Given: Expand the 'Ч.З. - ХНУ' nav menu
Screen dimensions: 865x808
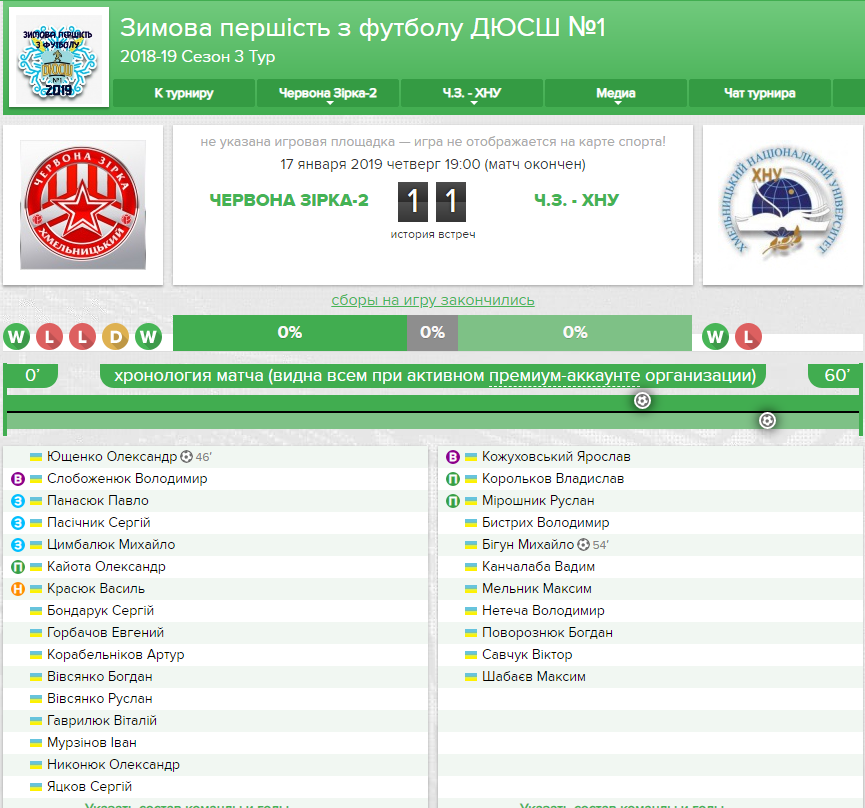Looking at the screenshot, I should [472, 93].
